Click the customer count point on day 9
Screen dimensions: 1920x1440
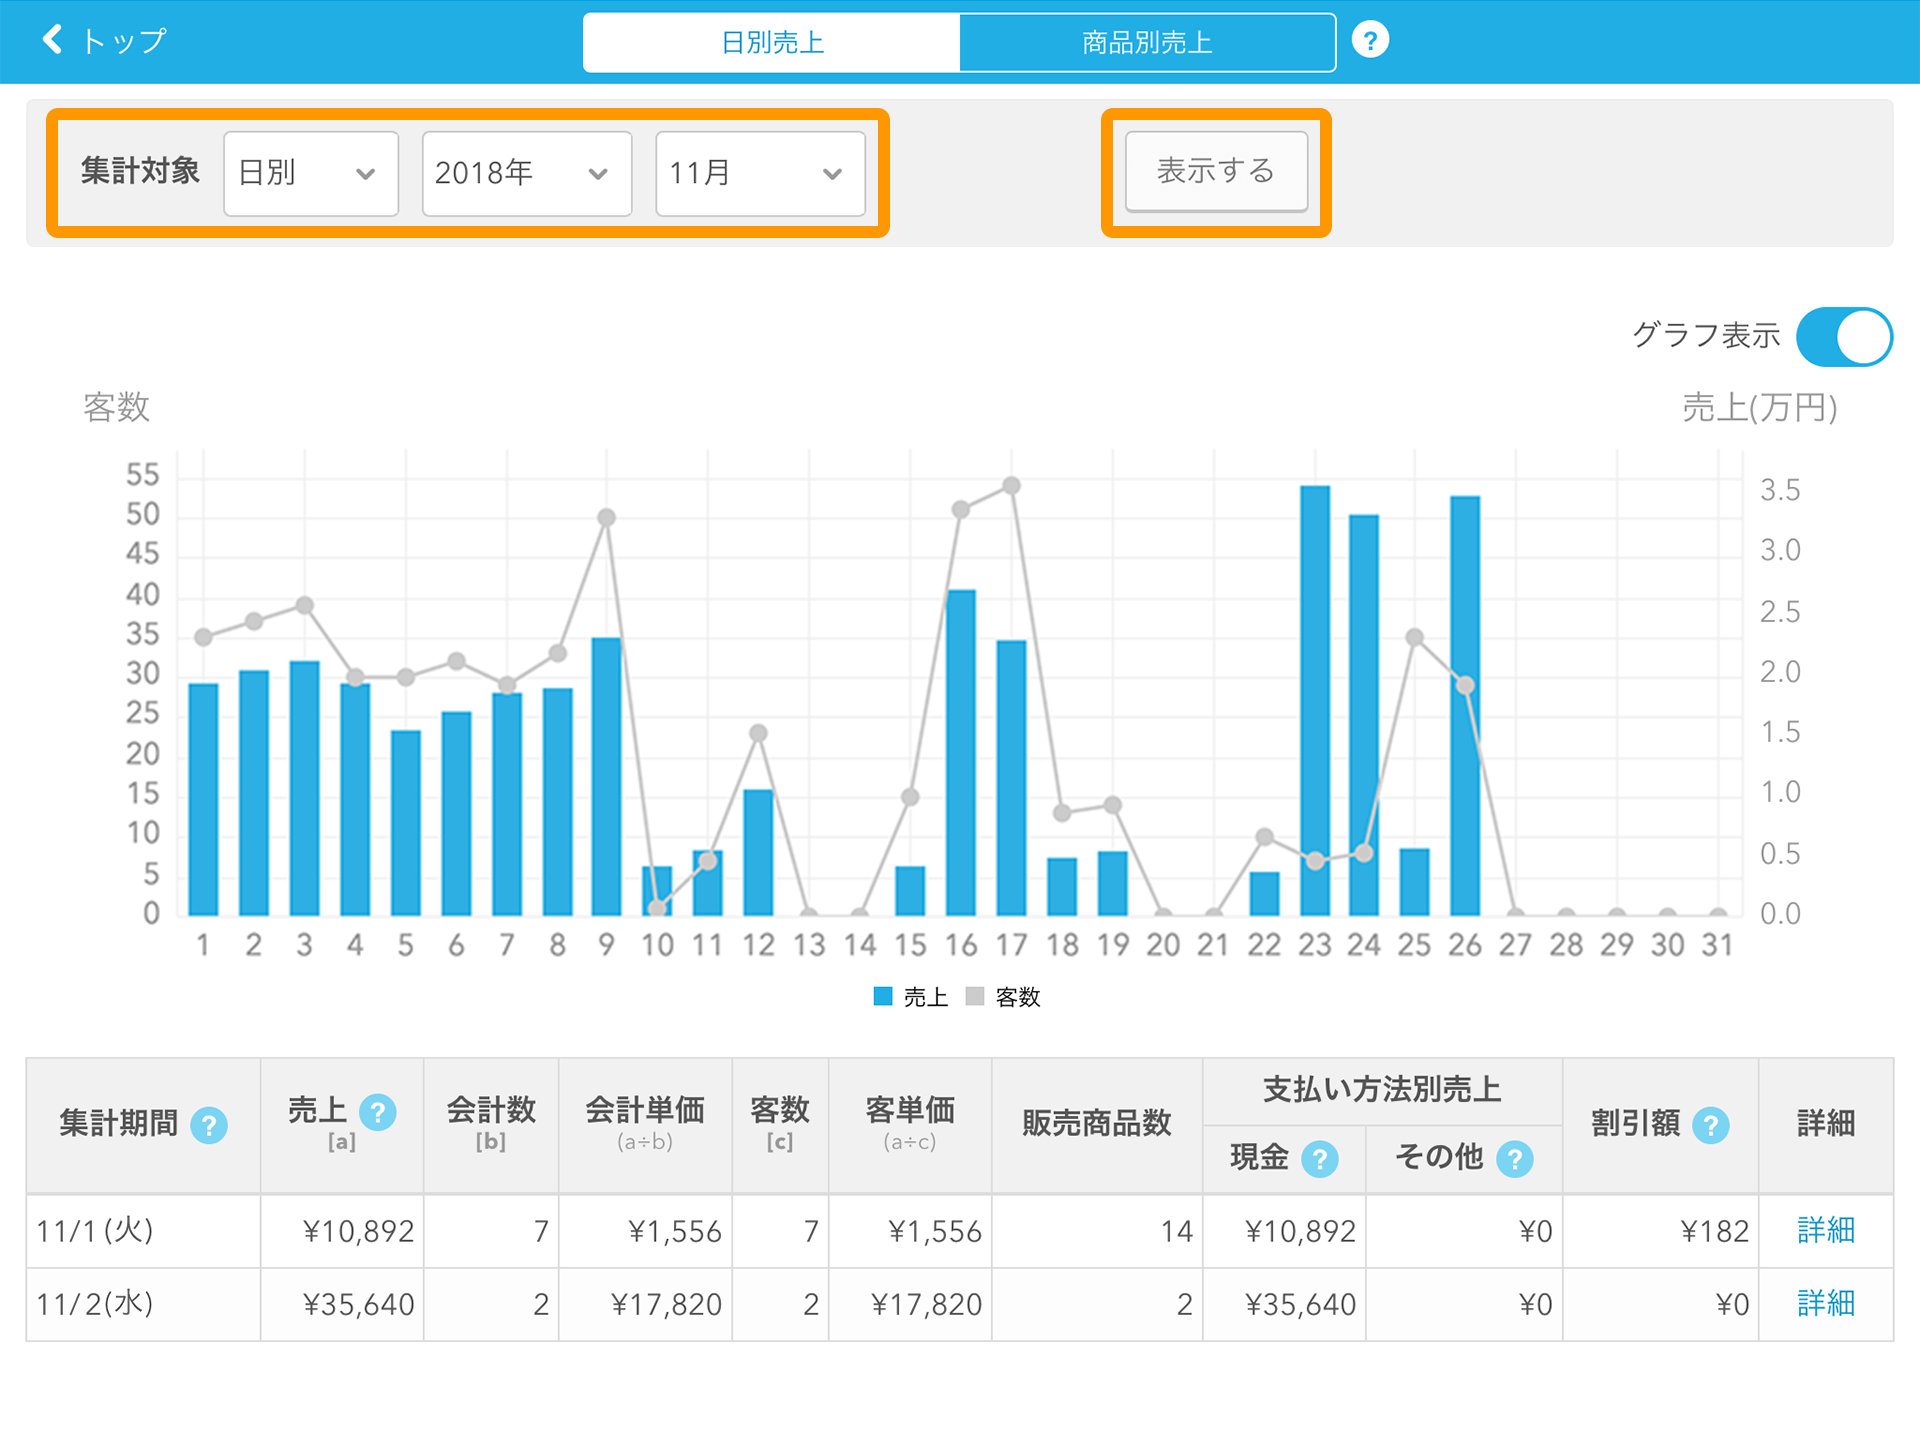click(606, 517)
